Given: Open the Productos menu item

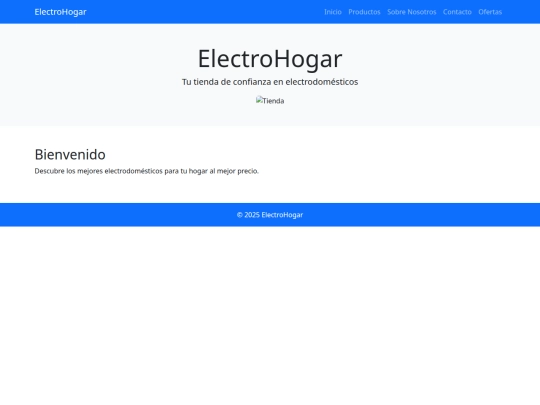Looking at the screenshot, I should [364, 12].
